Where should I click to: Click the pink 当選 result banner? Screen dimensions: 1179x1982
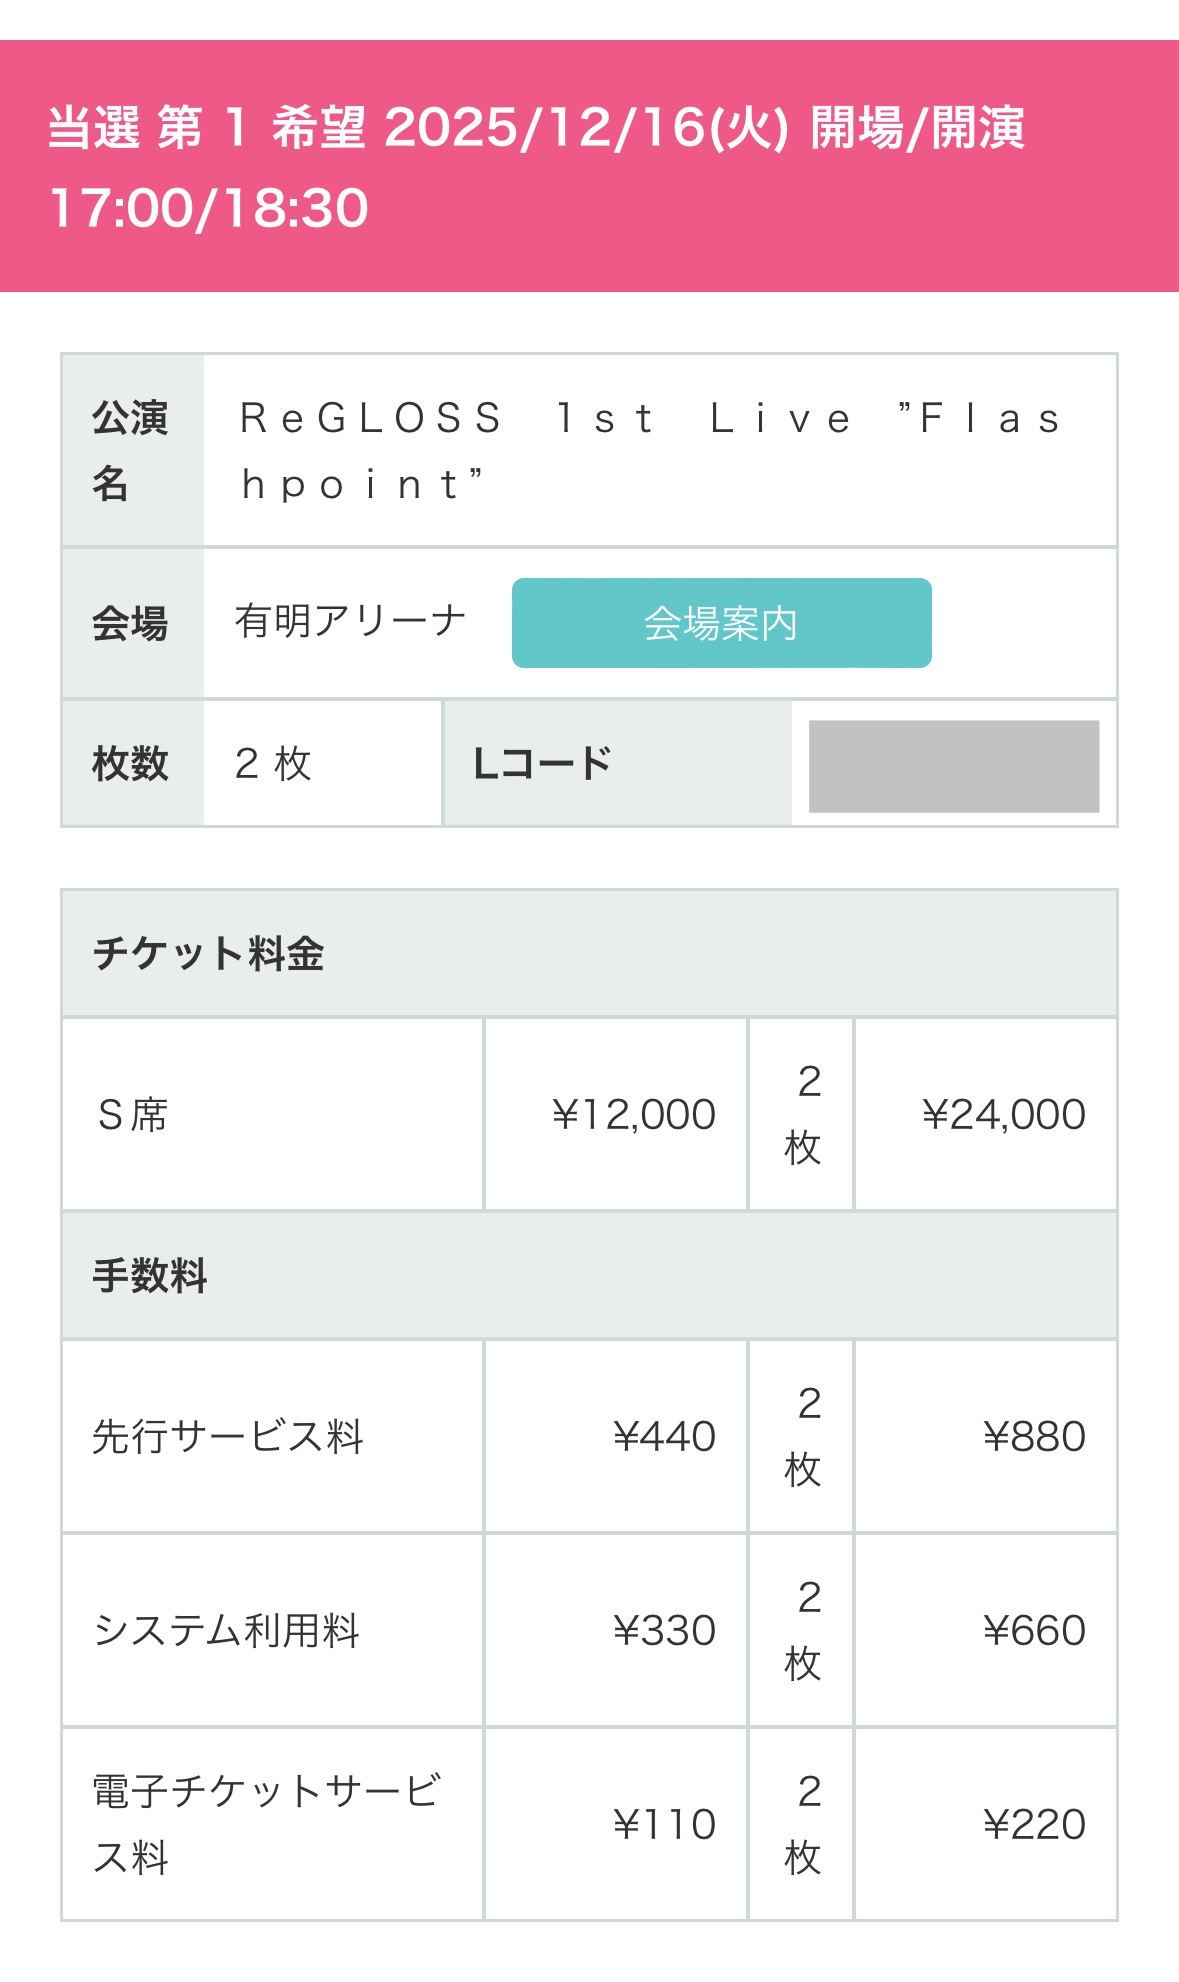(589, 166)
